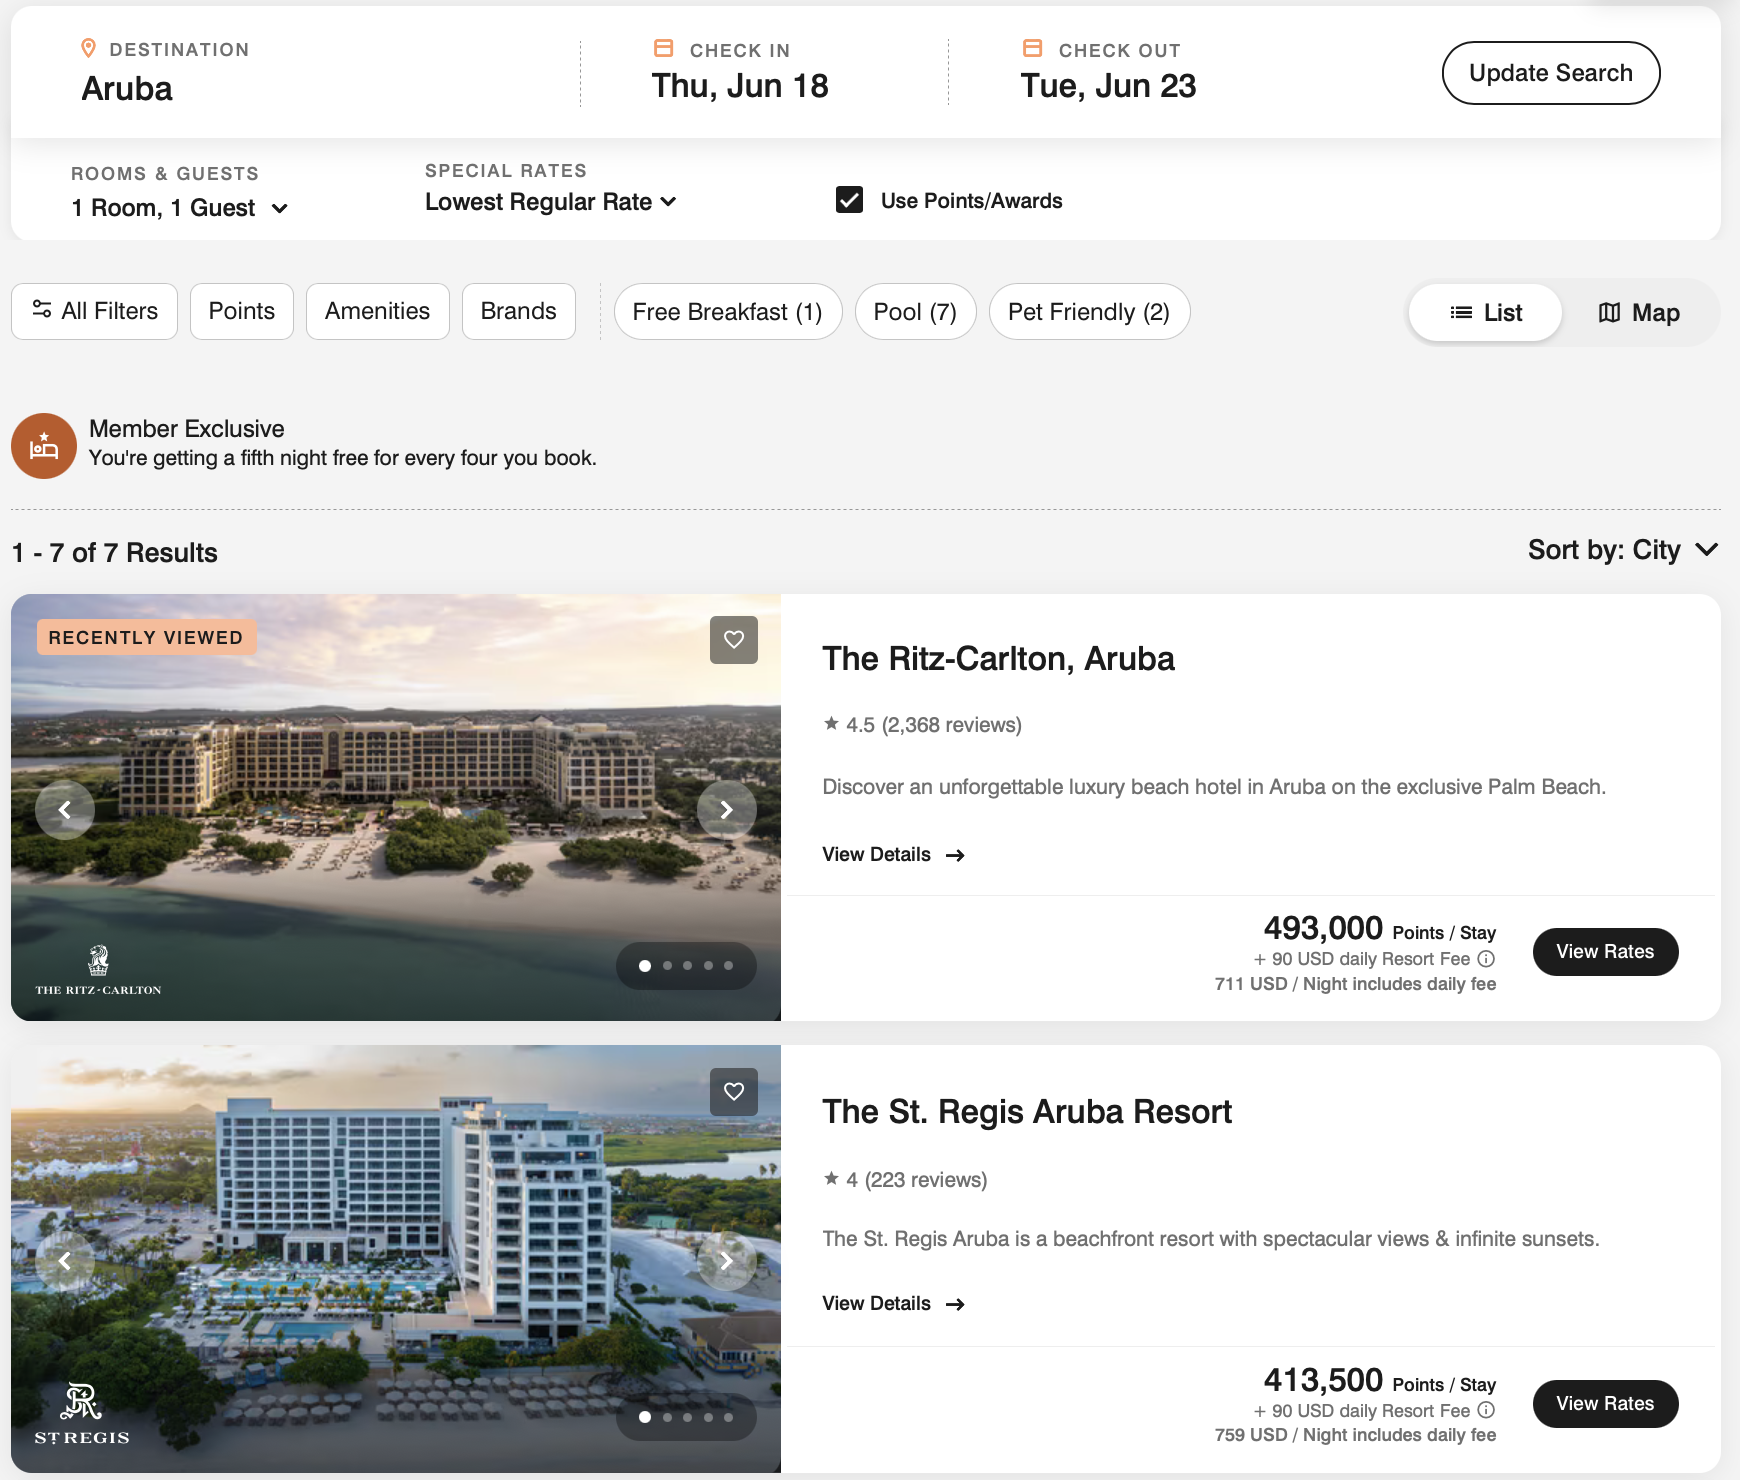Open The Ritz-Carlton, Aruba title link
Viewport: 1740px width, 1480px height.
(x=998, y=659)
